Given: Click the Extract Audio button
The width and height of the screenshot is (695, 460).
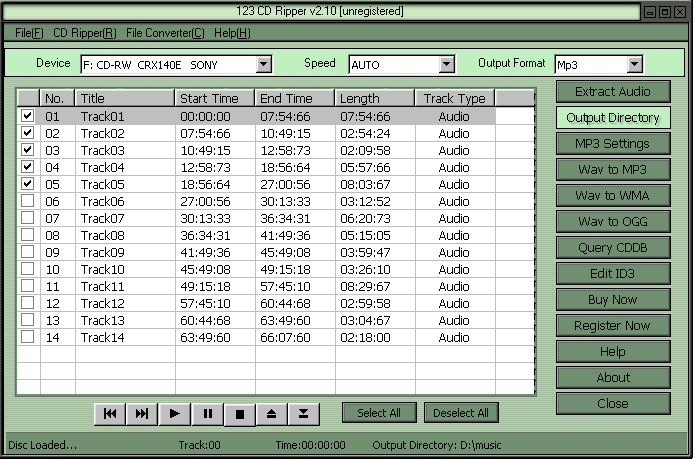Looking at the screenshot, I should coord(613,92).
